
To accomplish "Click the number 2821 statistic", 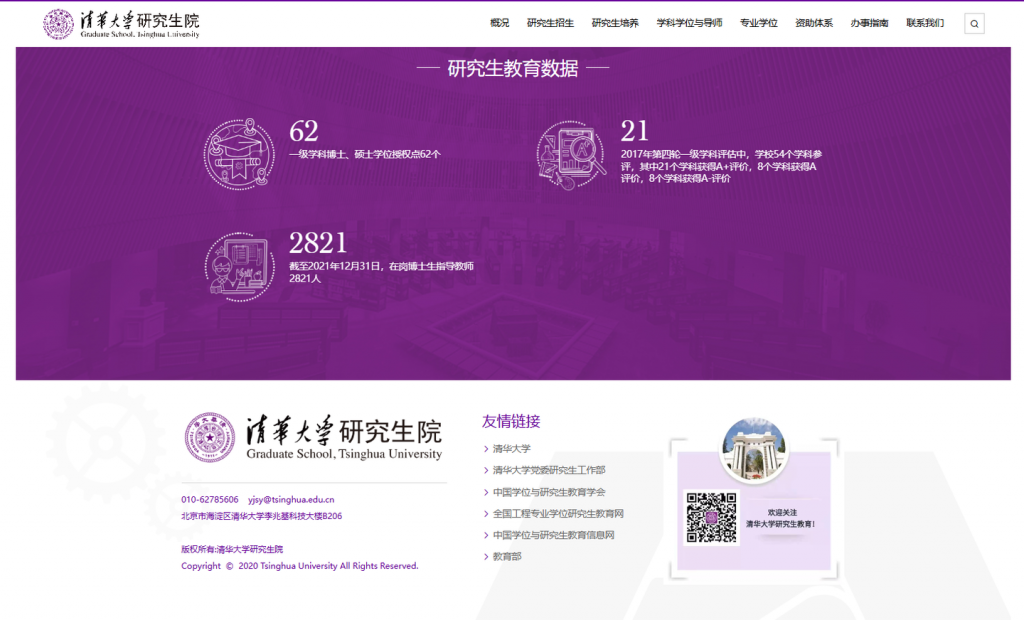I will 318,243.
